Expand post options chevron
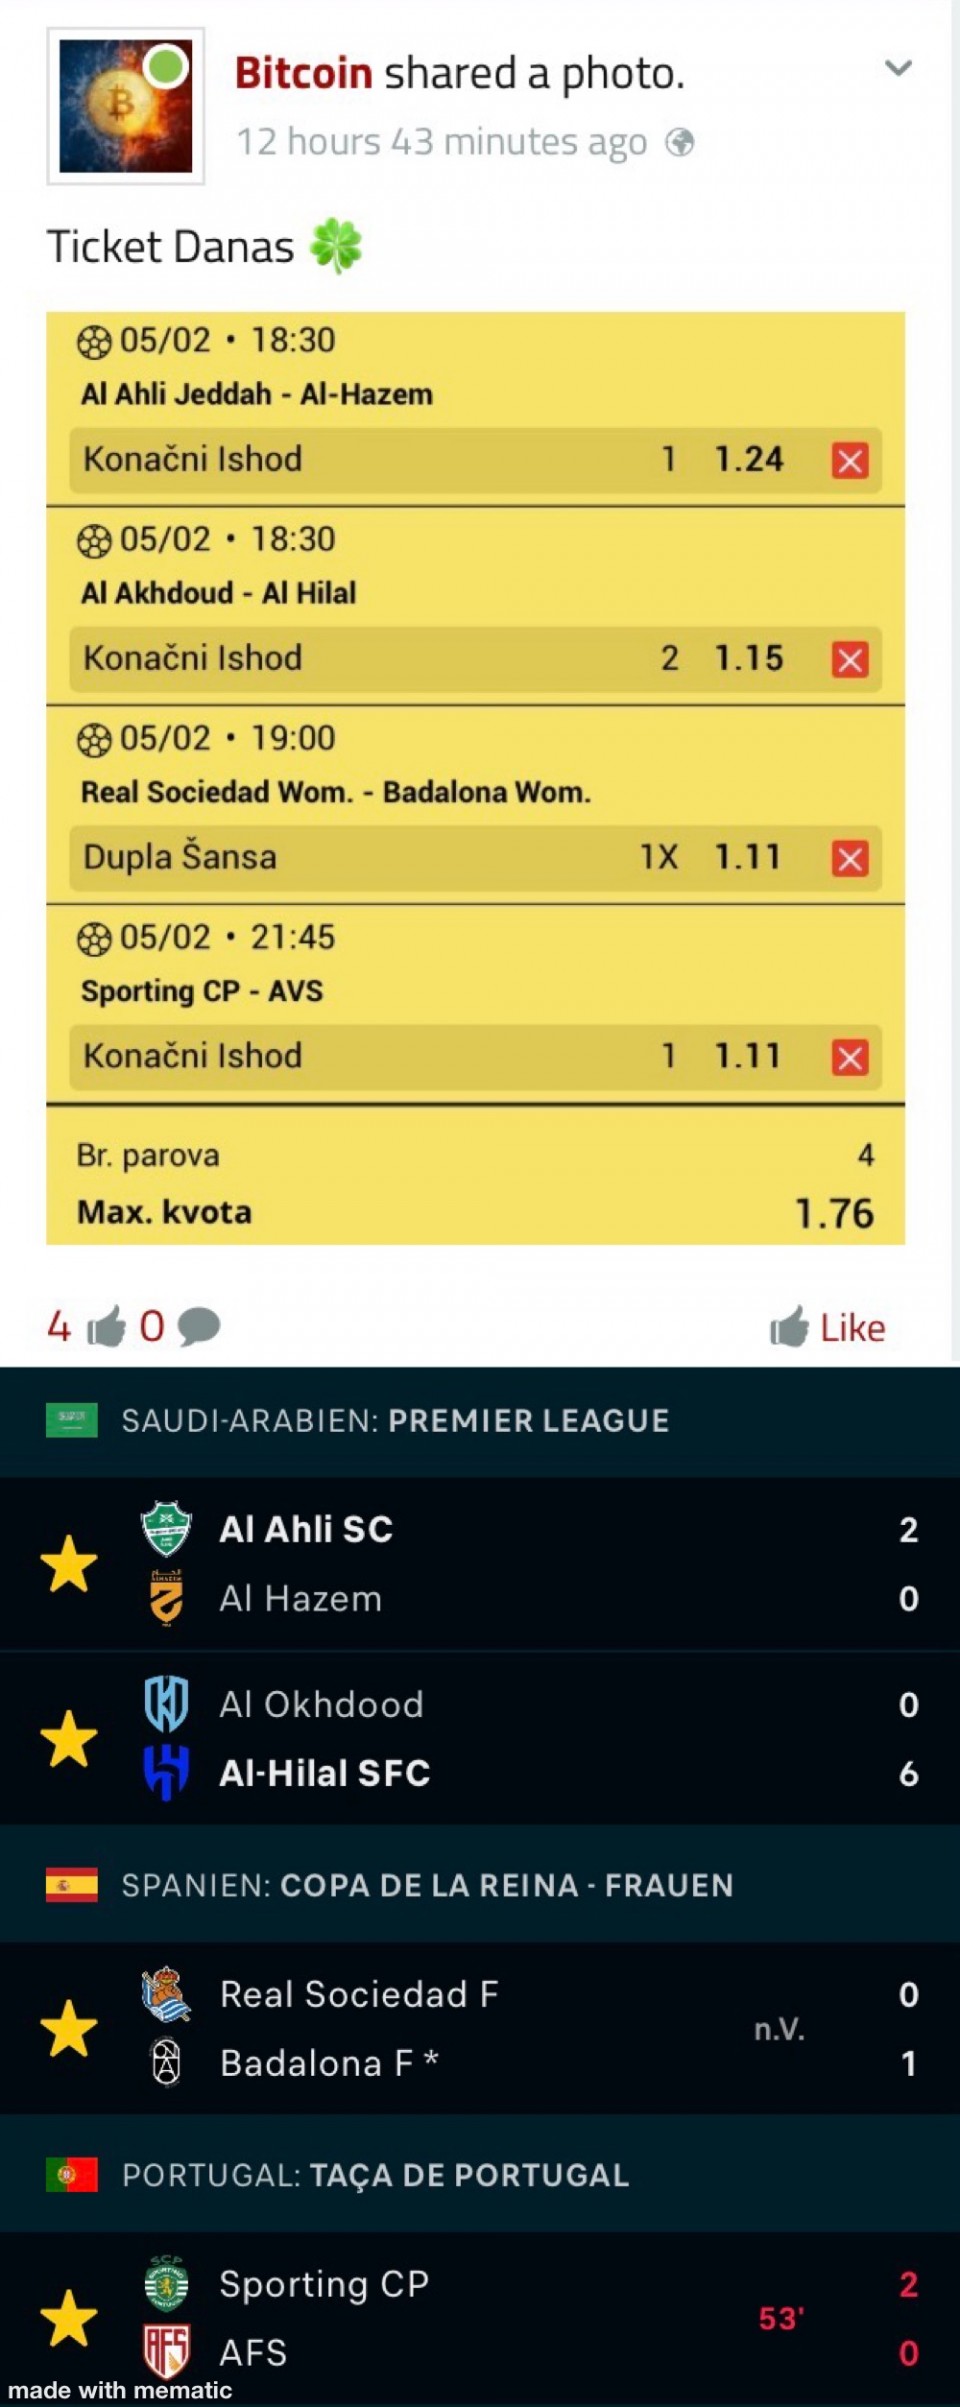 point(898,68)
